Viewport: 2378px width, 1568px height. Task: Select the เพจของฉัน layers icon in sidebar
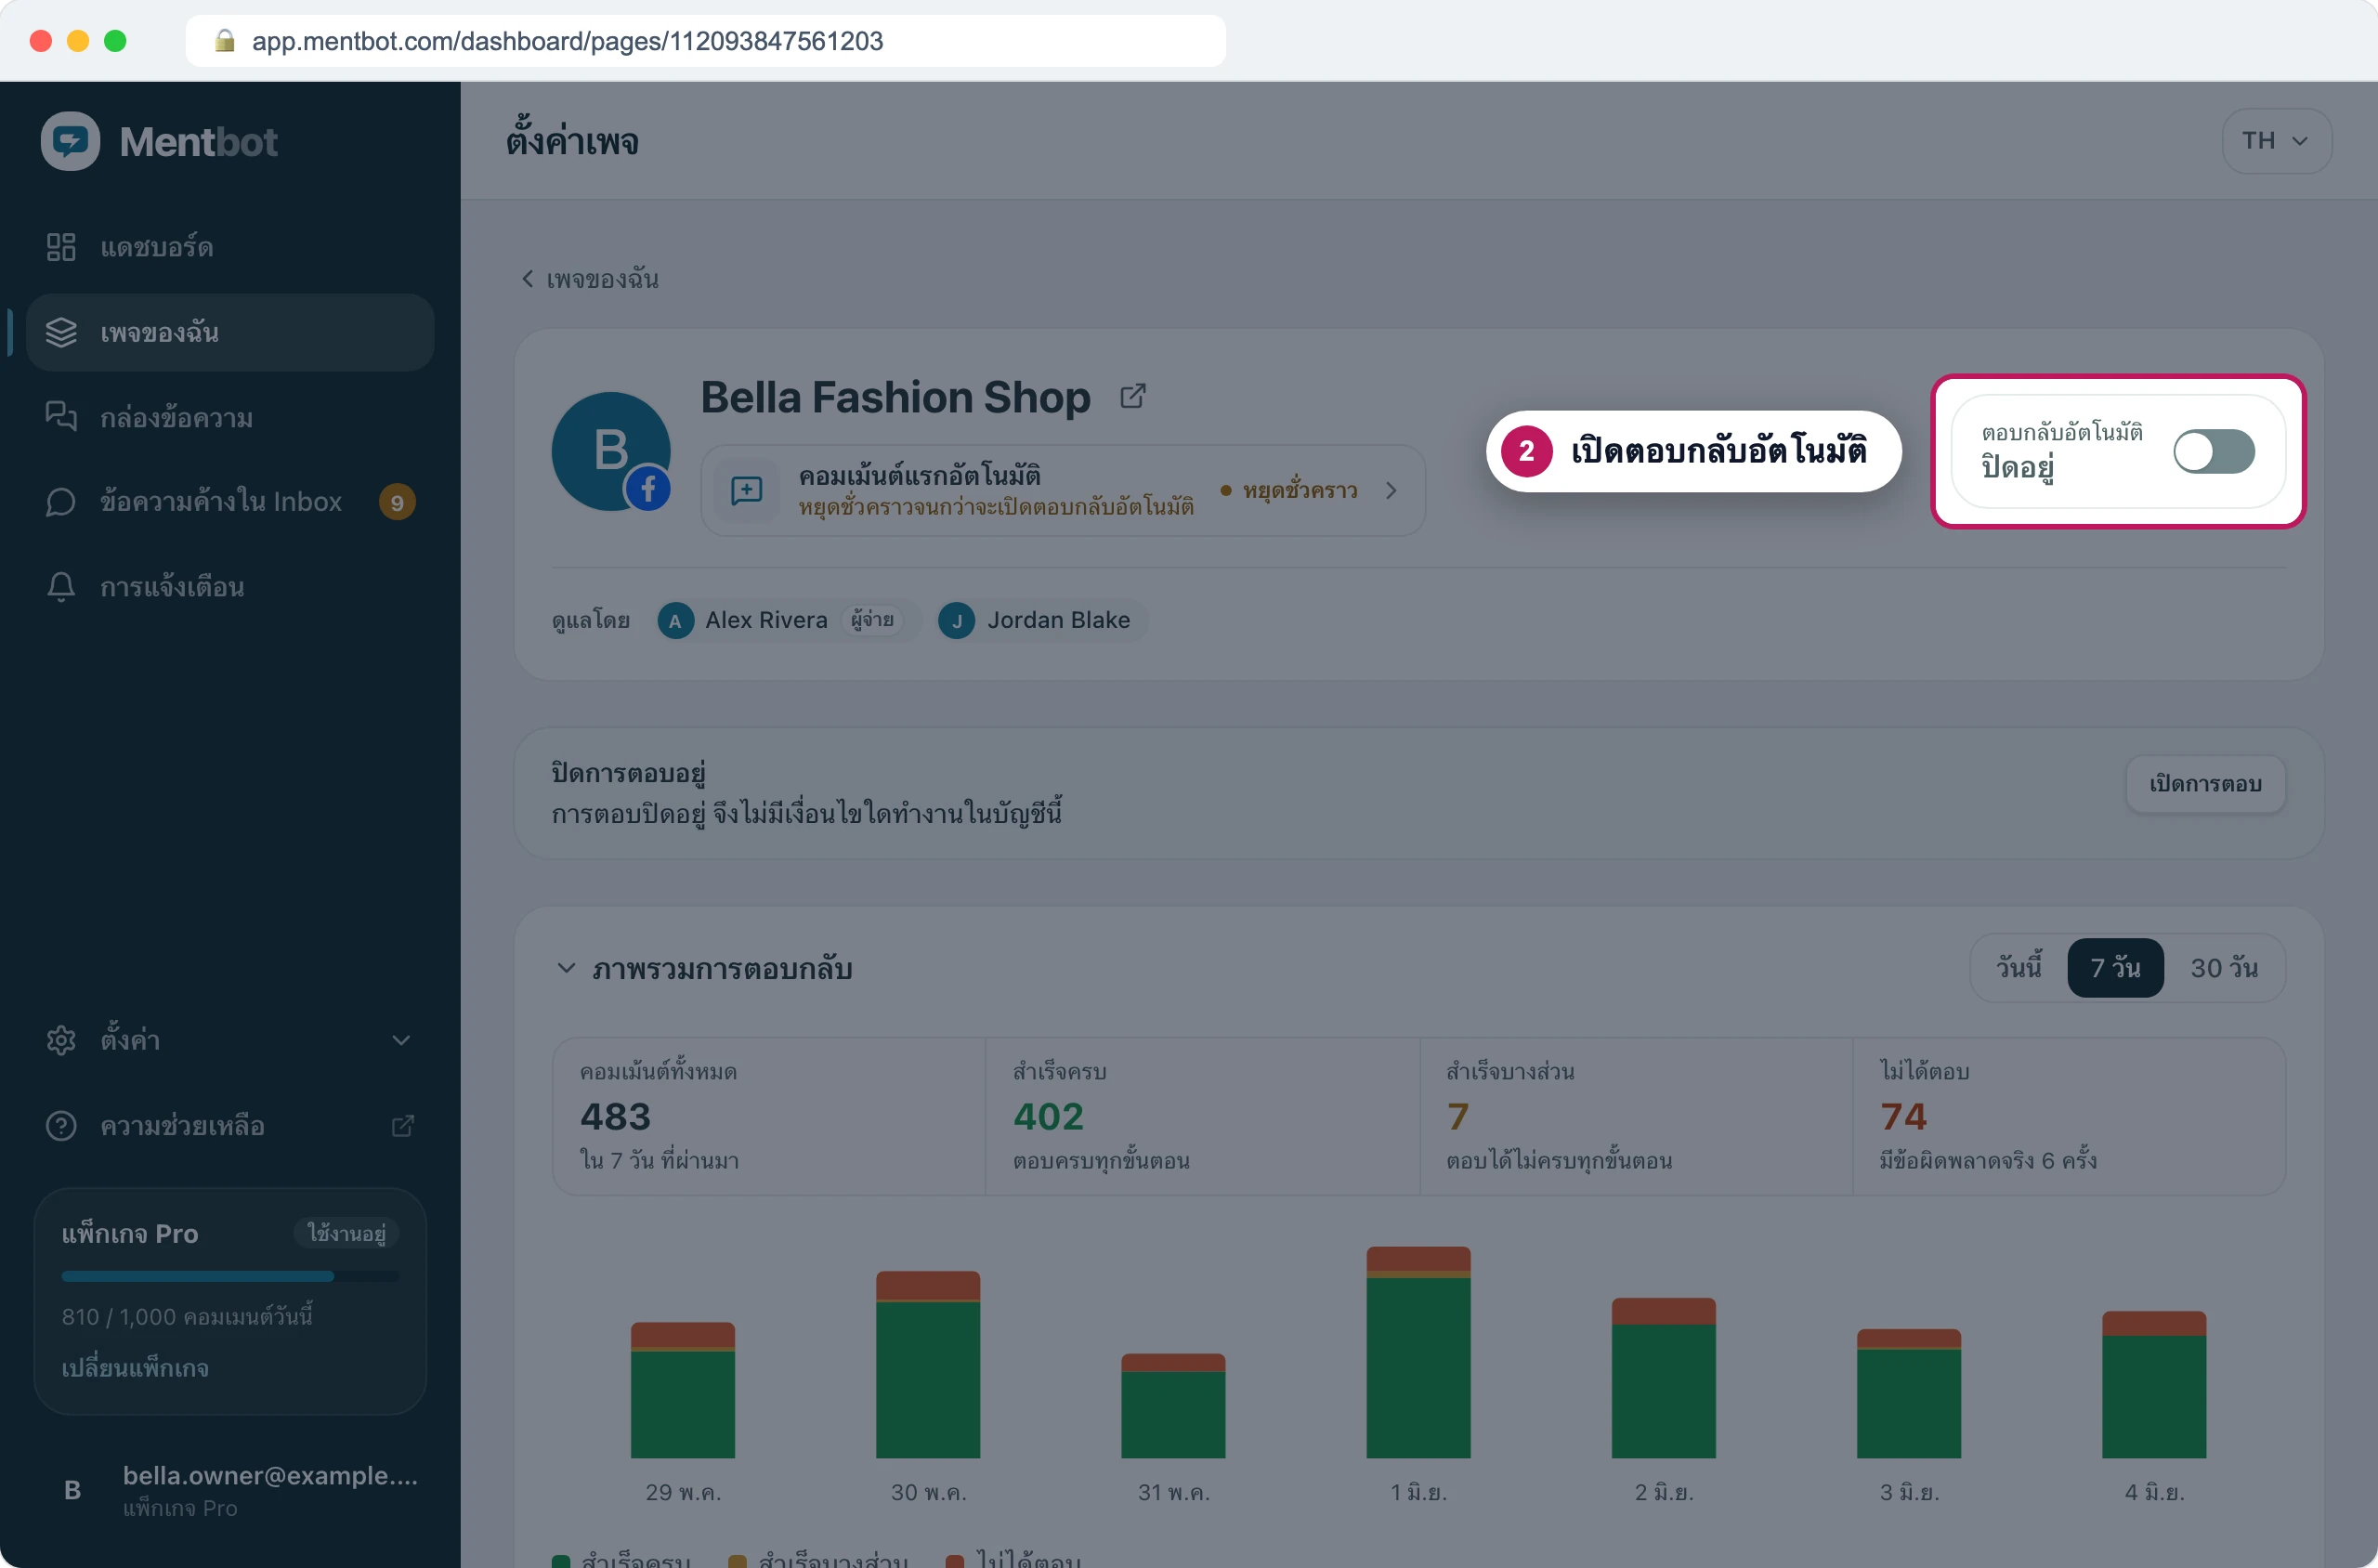61,332
